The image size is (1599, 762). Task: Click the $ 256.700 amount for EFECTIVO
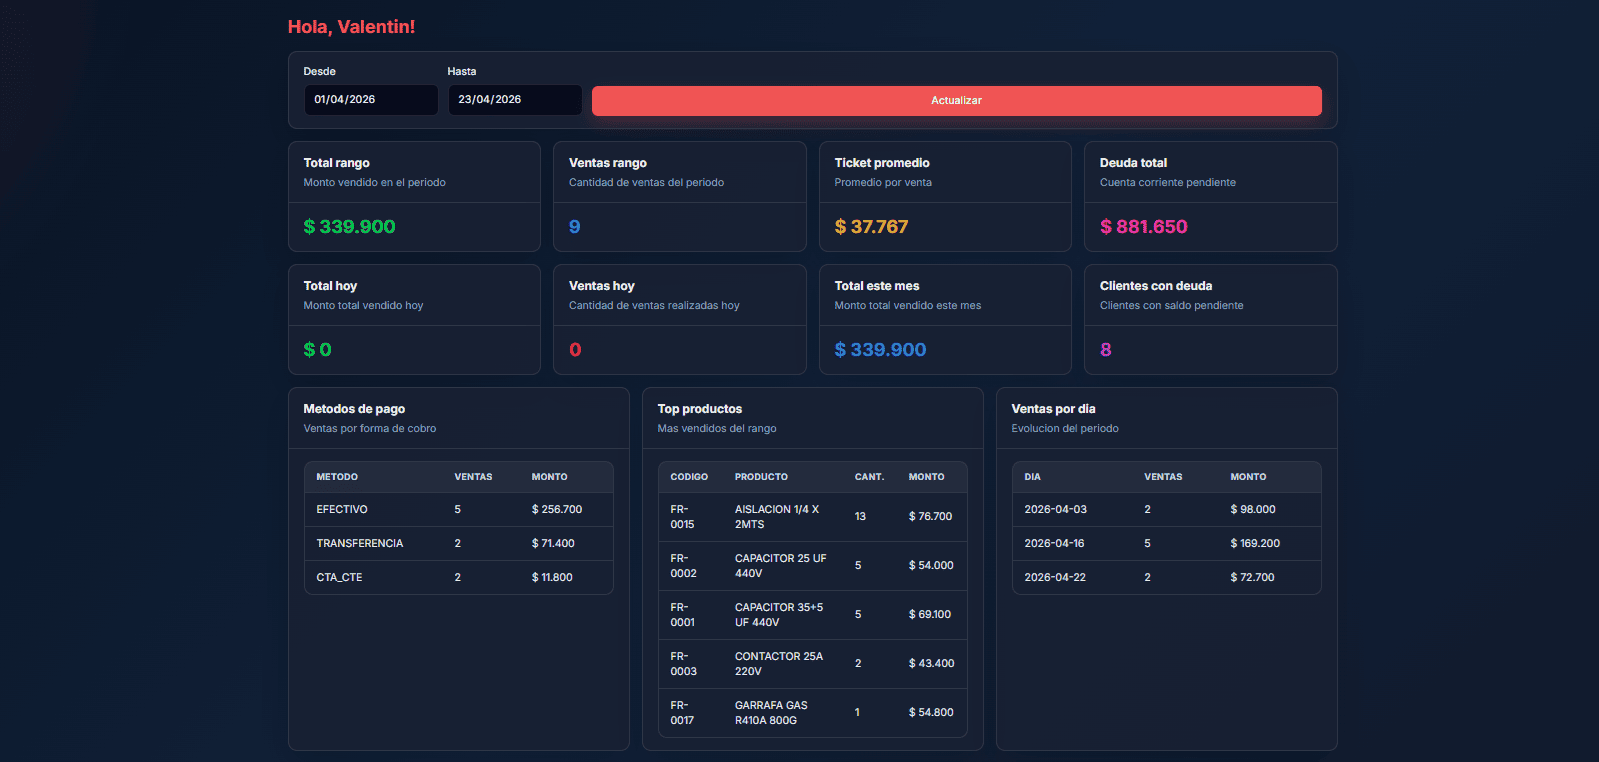click(557, 509)
